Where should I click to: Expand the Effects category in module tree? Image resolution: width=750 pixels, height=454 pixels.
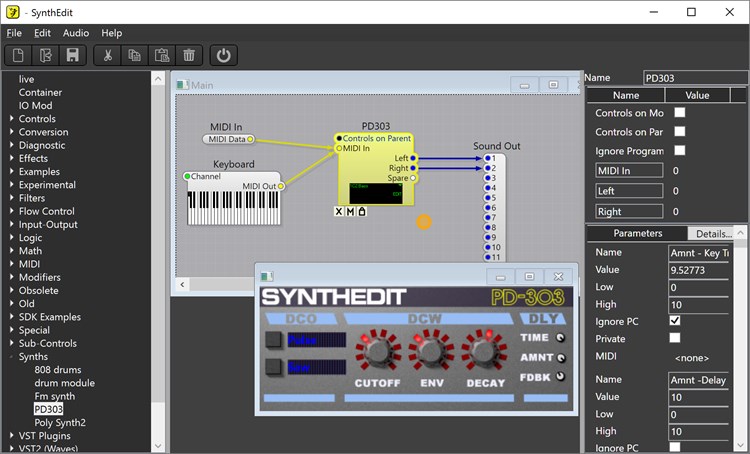tap(11, 158)
